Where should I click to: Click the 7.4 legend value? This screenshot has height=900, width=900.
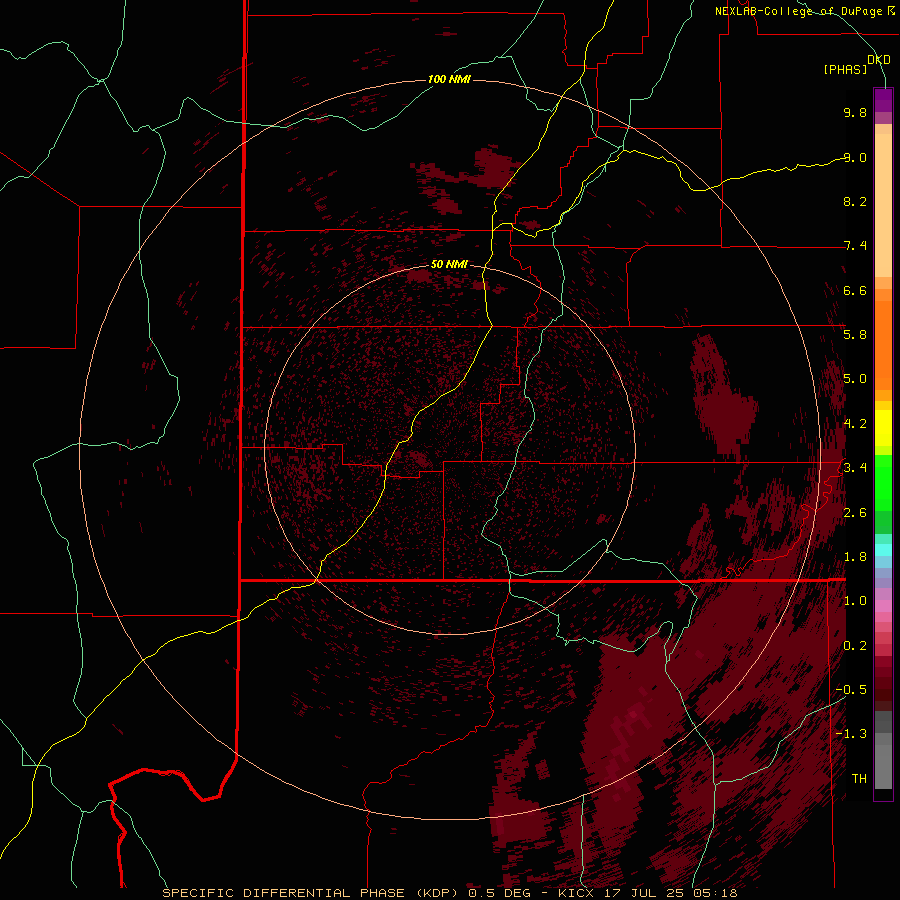[x=855, y=246]
